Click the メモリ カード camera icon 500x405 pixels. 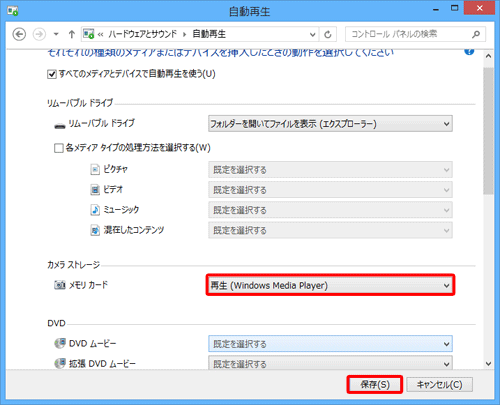[60, 285]
